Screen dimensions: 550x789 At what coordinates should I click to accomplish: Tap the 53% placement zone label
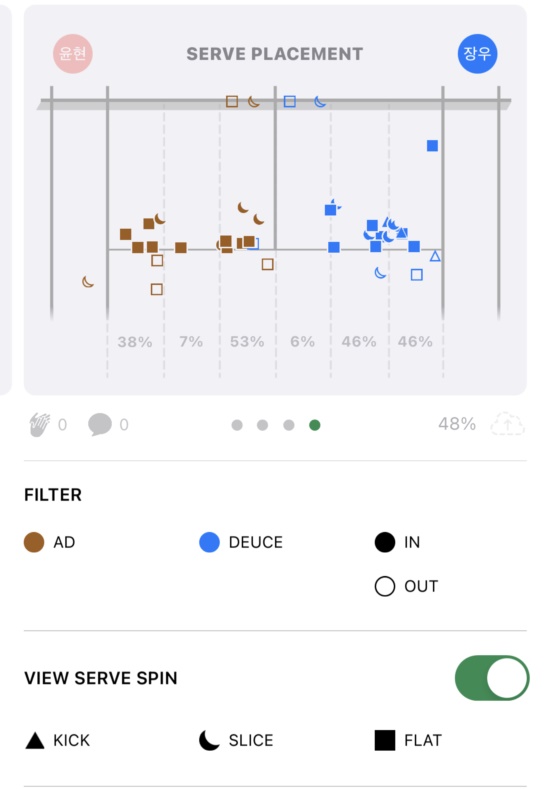(247, 342)
